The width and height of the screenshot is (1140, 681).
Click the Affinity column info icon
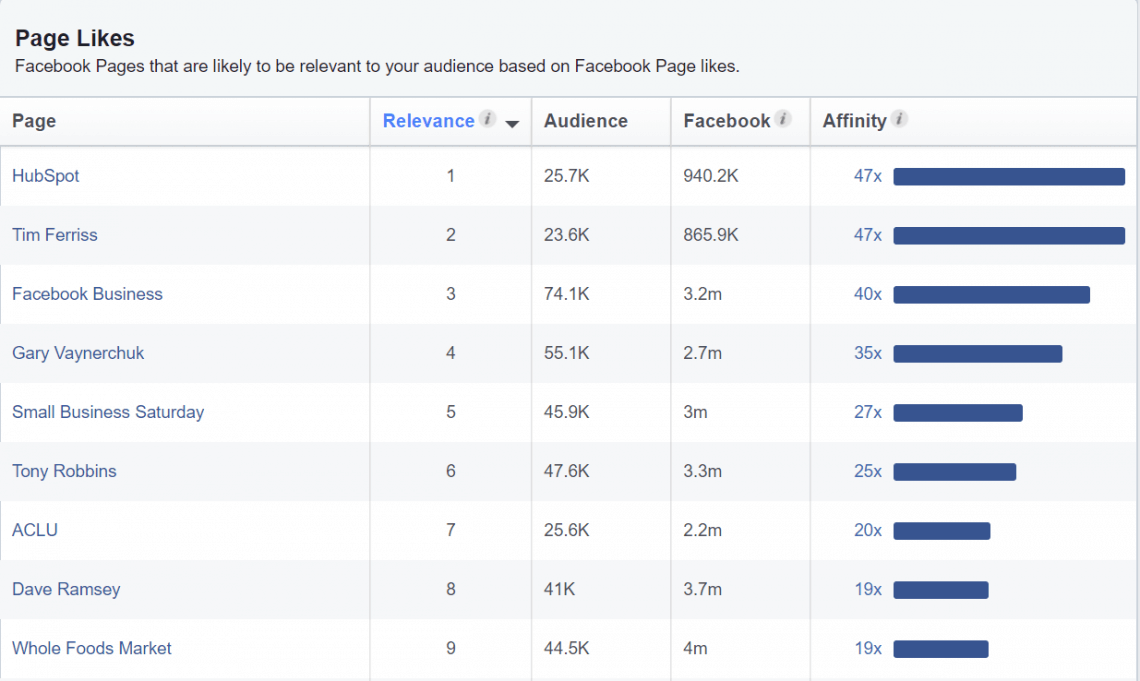pos(899,119)
